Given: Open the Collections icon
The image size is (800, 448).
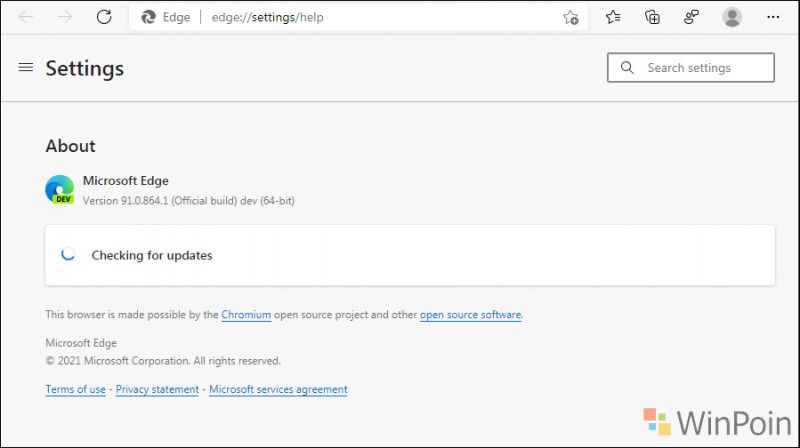Looking at the screenshot, I should (652, 17).
